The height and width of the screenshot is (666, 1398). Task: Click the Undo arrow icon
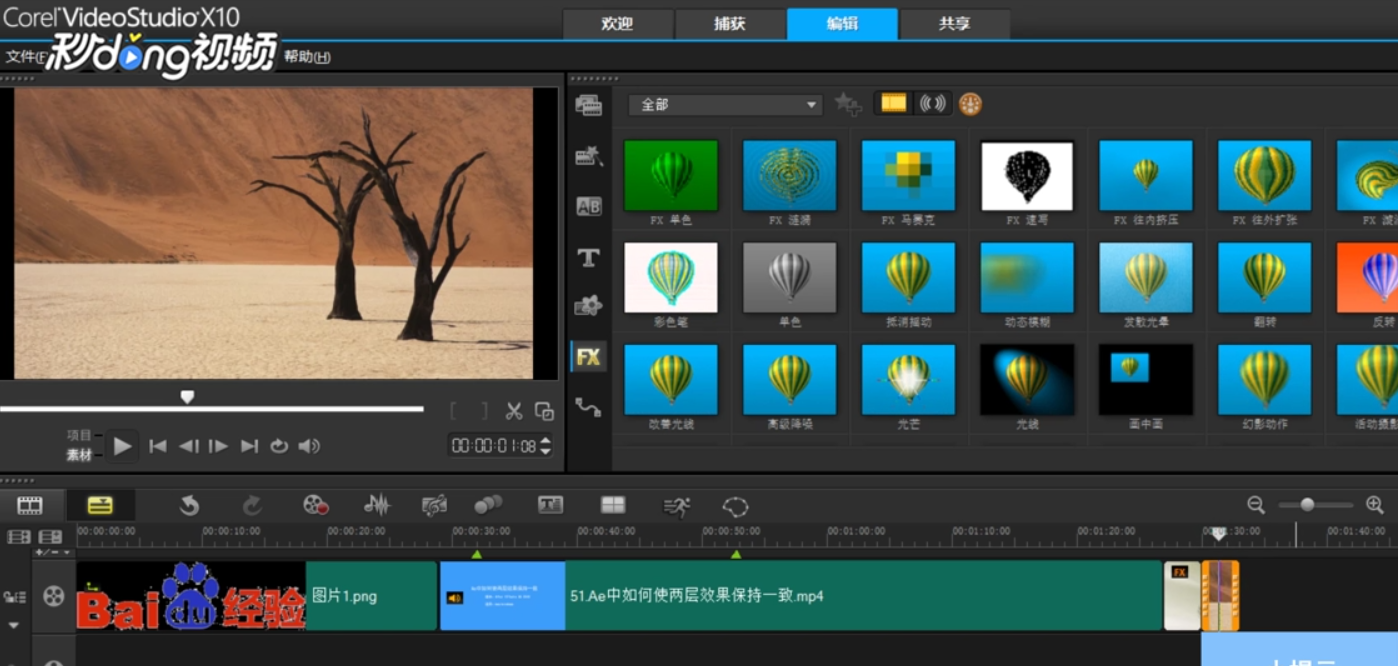pos(189,506)
